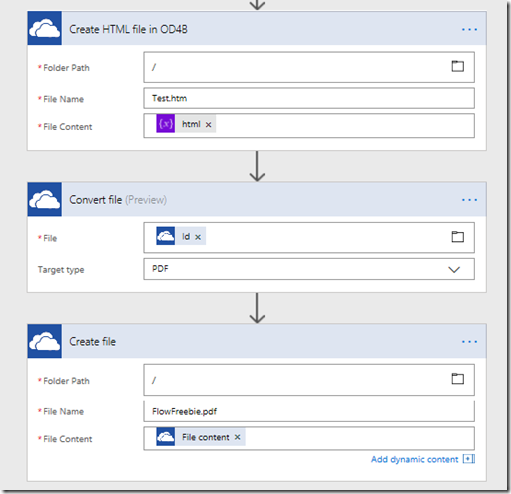Open file picker icon in Convert file File field
Viewport: 511px width, 494px height.
(x=457, y=237)
